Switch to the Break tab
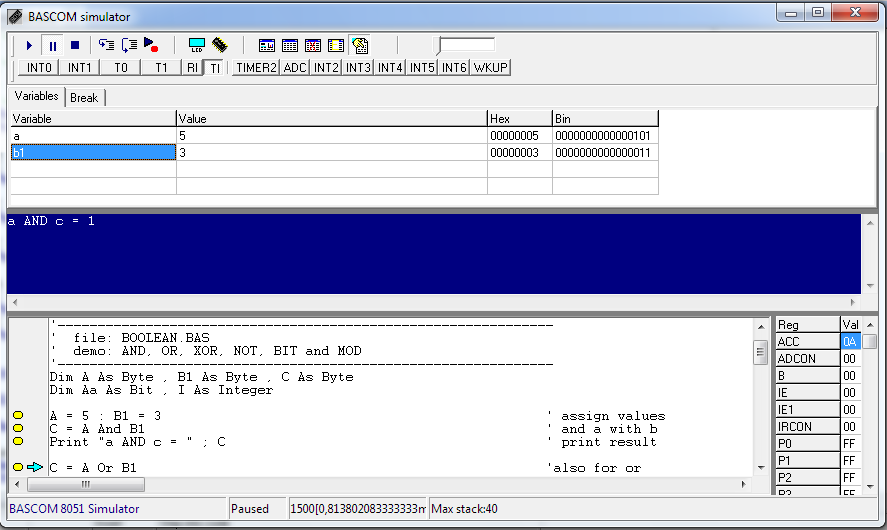The height and width of the screenshot is (530, 887). 84,98
